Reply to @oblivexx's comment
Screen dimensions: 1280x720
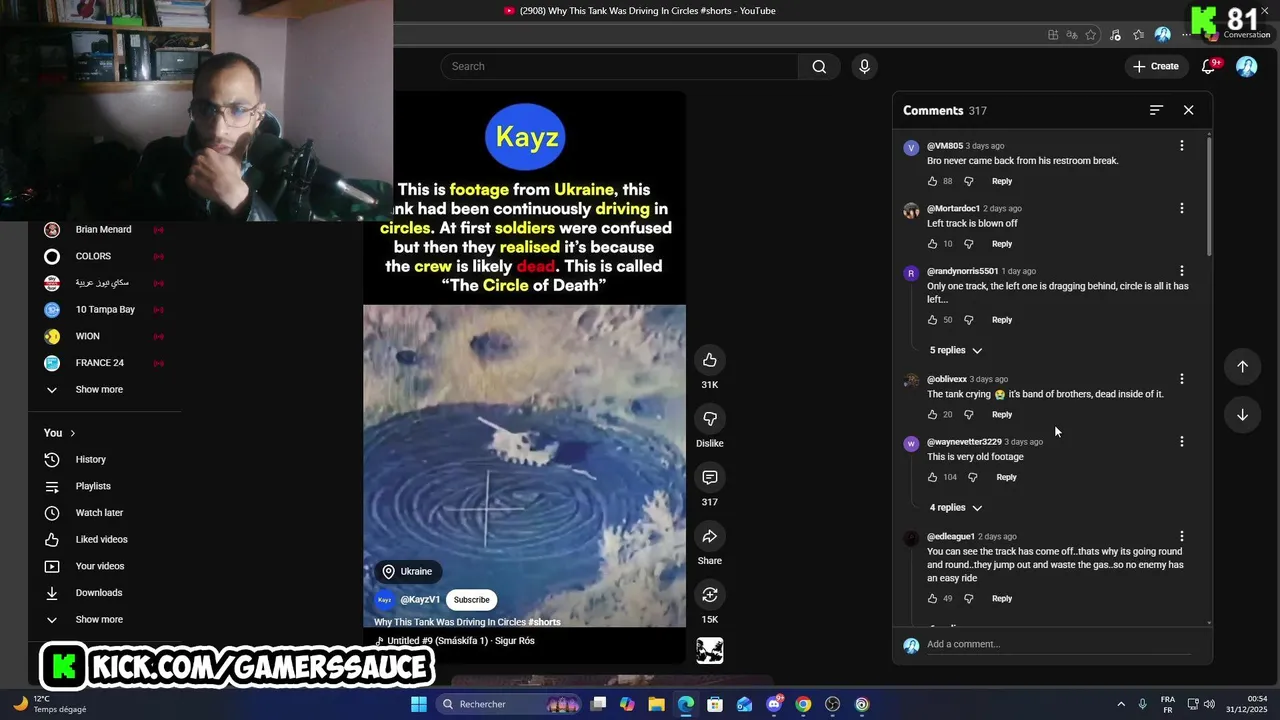tap(1002, 415)
